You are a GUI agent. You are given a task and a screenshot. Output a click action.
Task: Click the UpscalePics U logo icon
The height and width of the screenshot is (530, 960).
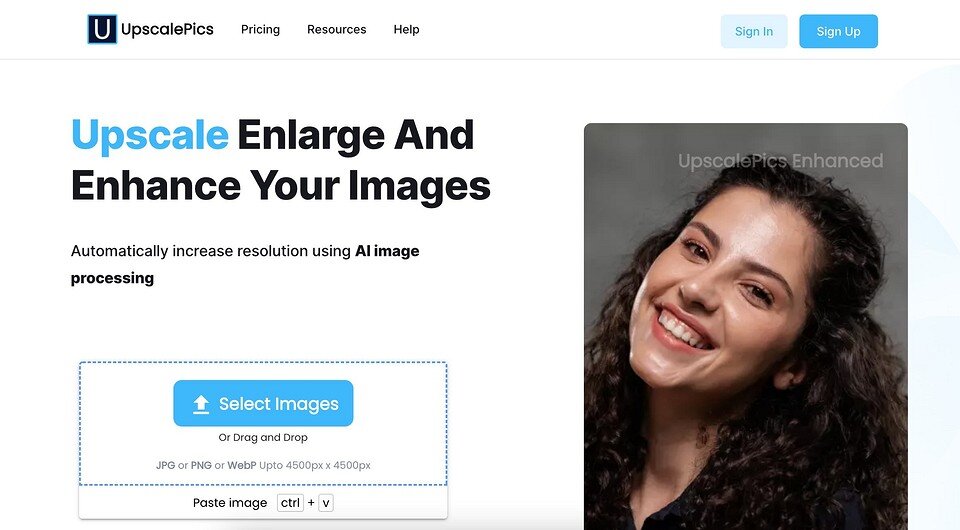click(102, 29)
